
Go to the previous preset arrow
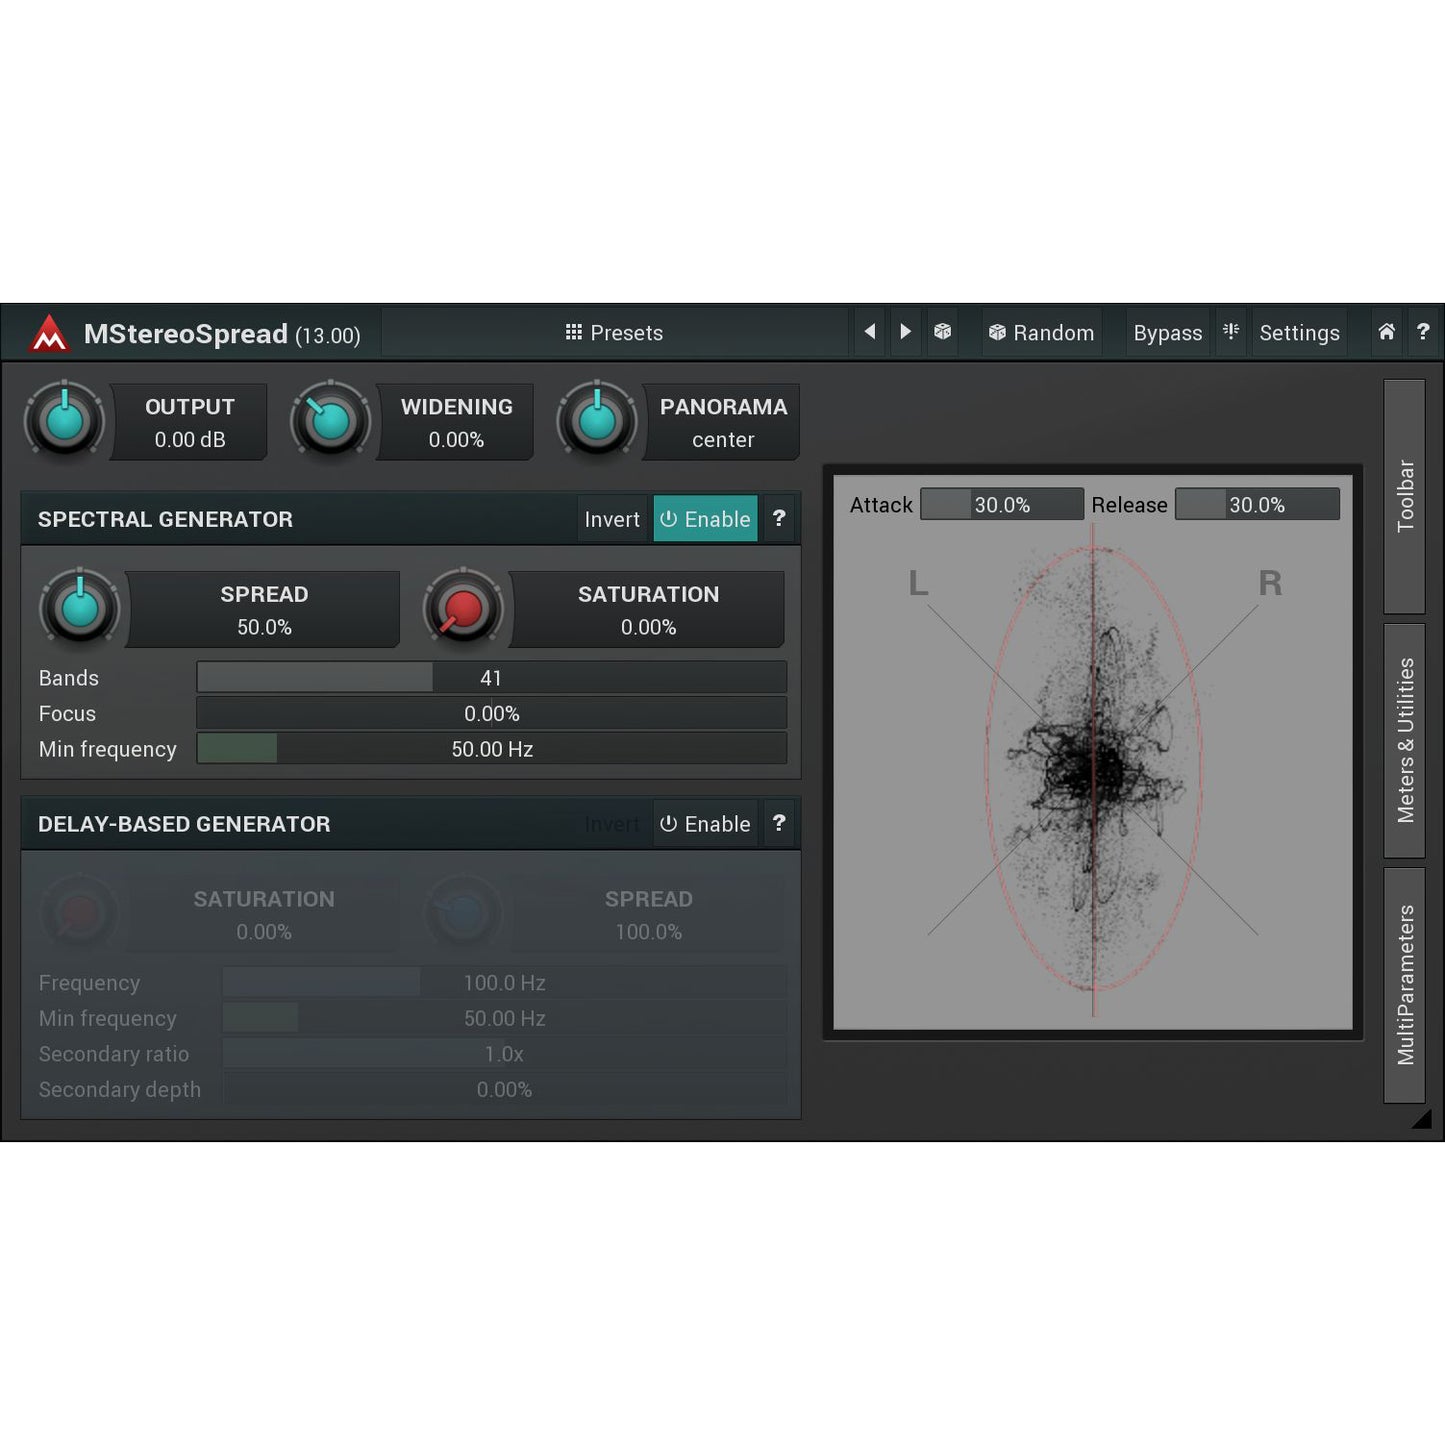click(x=870, y=332)
